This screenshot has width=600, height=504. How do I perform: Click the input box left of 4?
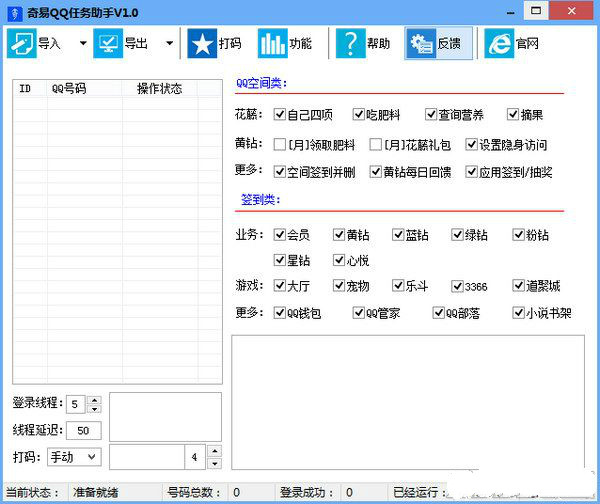pyautogui.click(x=147, y=457)
